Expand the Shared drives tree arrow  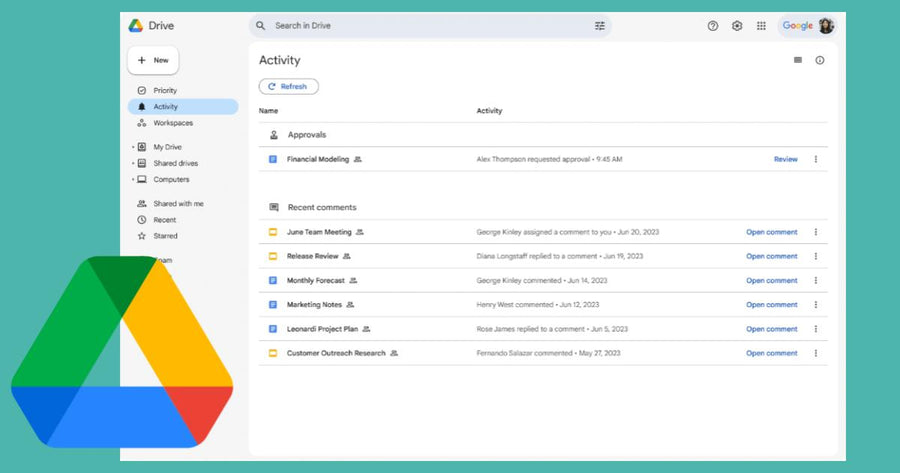(133, 164)
